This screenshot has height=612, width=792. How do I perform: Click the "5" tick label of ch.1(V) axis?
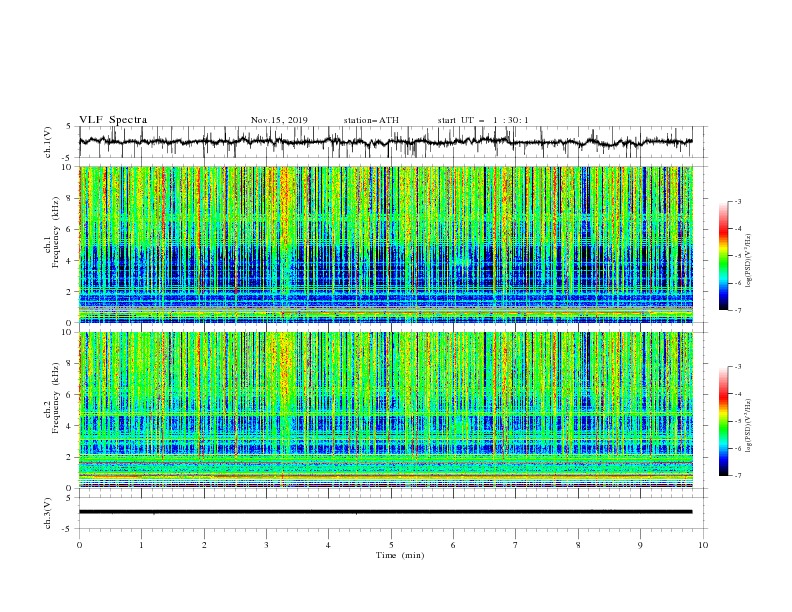pyautogui.click(x=69, y=126)
